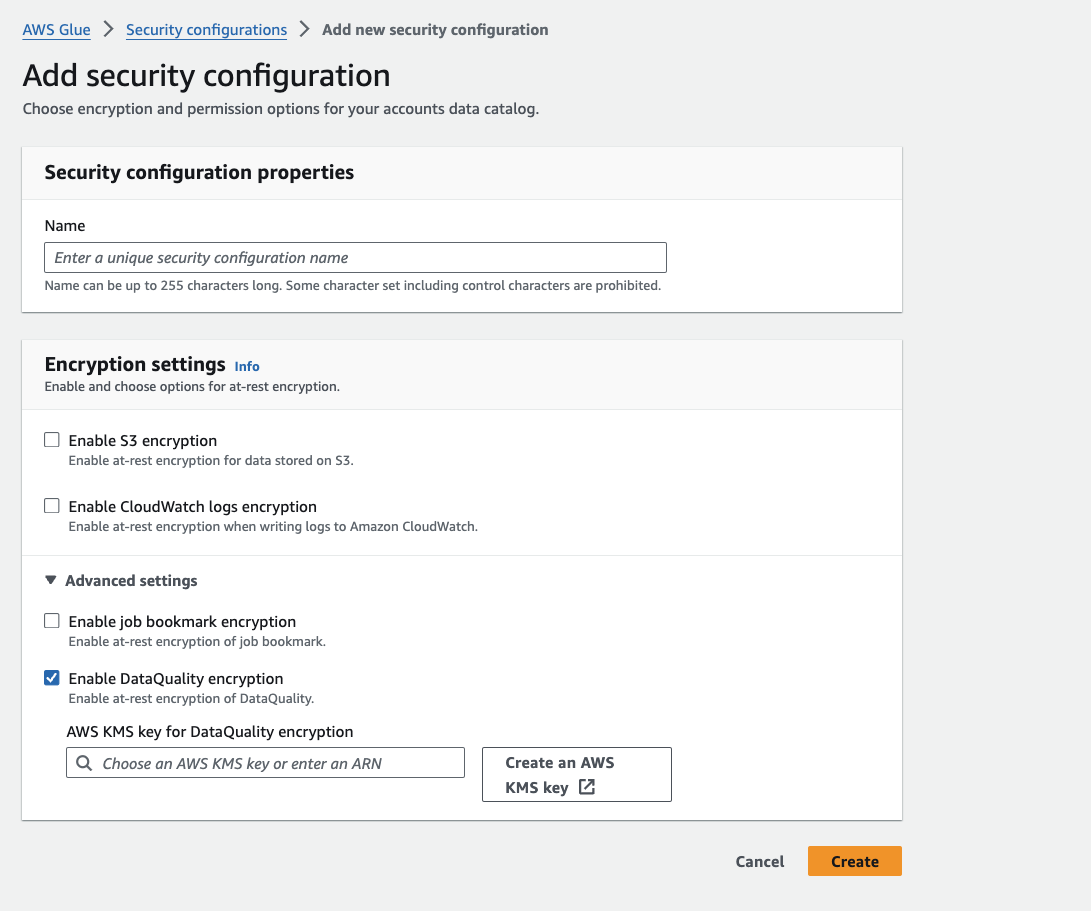Go to AWS Glue breadcrumb
This screenshot has height=911, width=1091.
click(56, 30)
